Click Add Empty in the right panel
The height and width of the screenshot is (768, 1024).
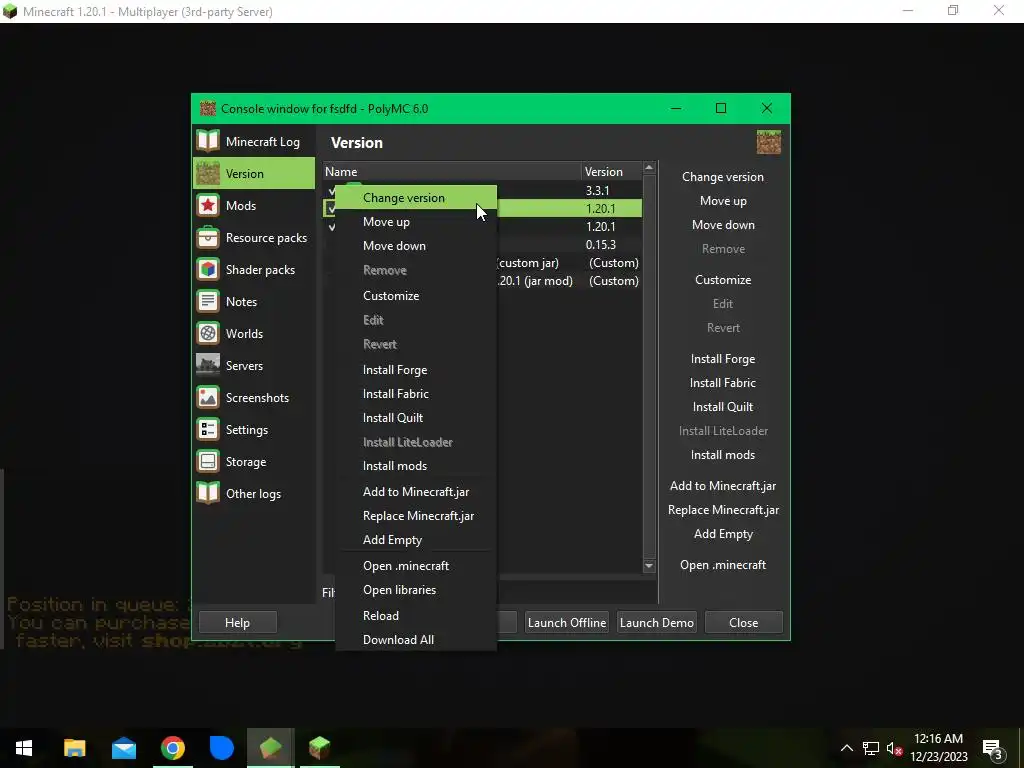(723, 534)
